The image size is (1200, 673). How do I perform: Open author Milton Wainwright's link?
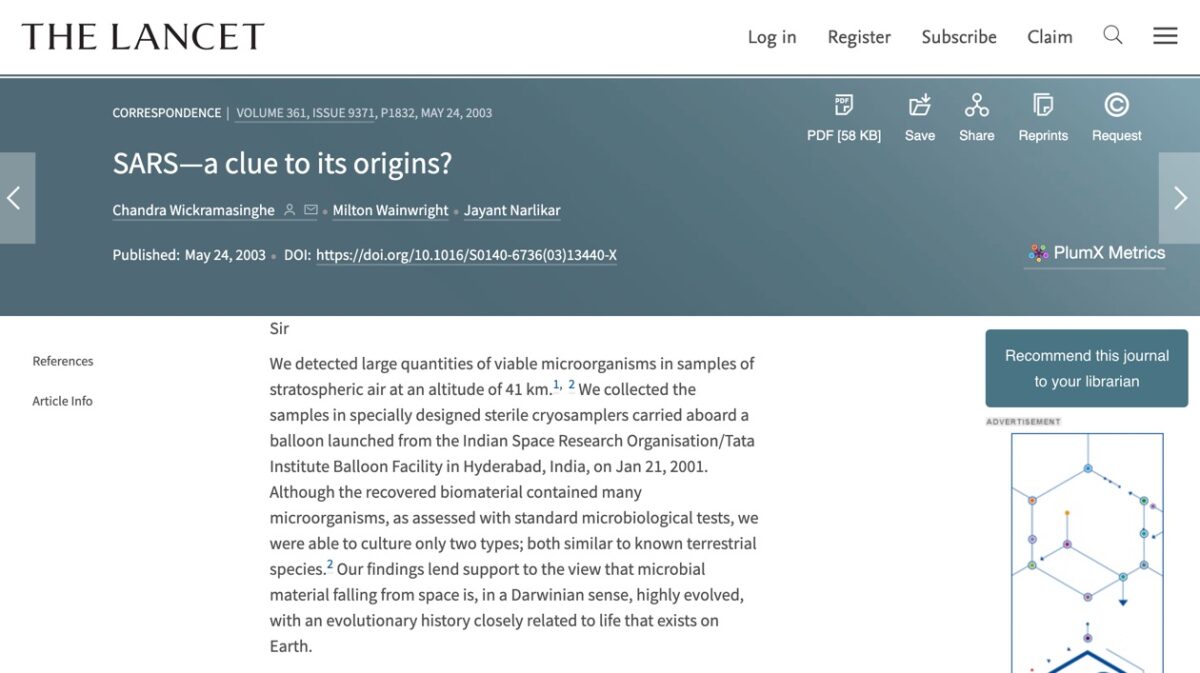coord(391,210)
